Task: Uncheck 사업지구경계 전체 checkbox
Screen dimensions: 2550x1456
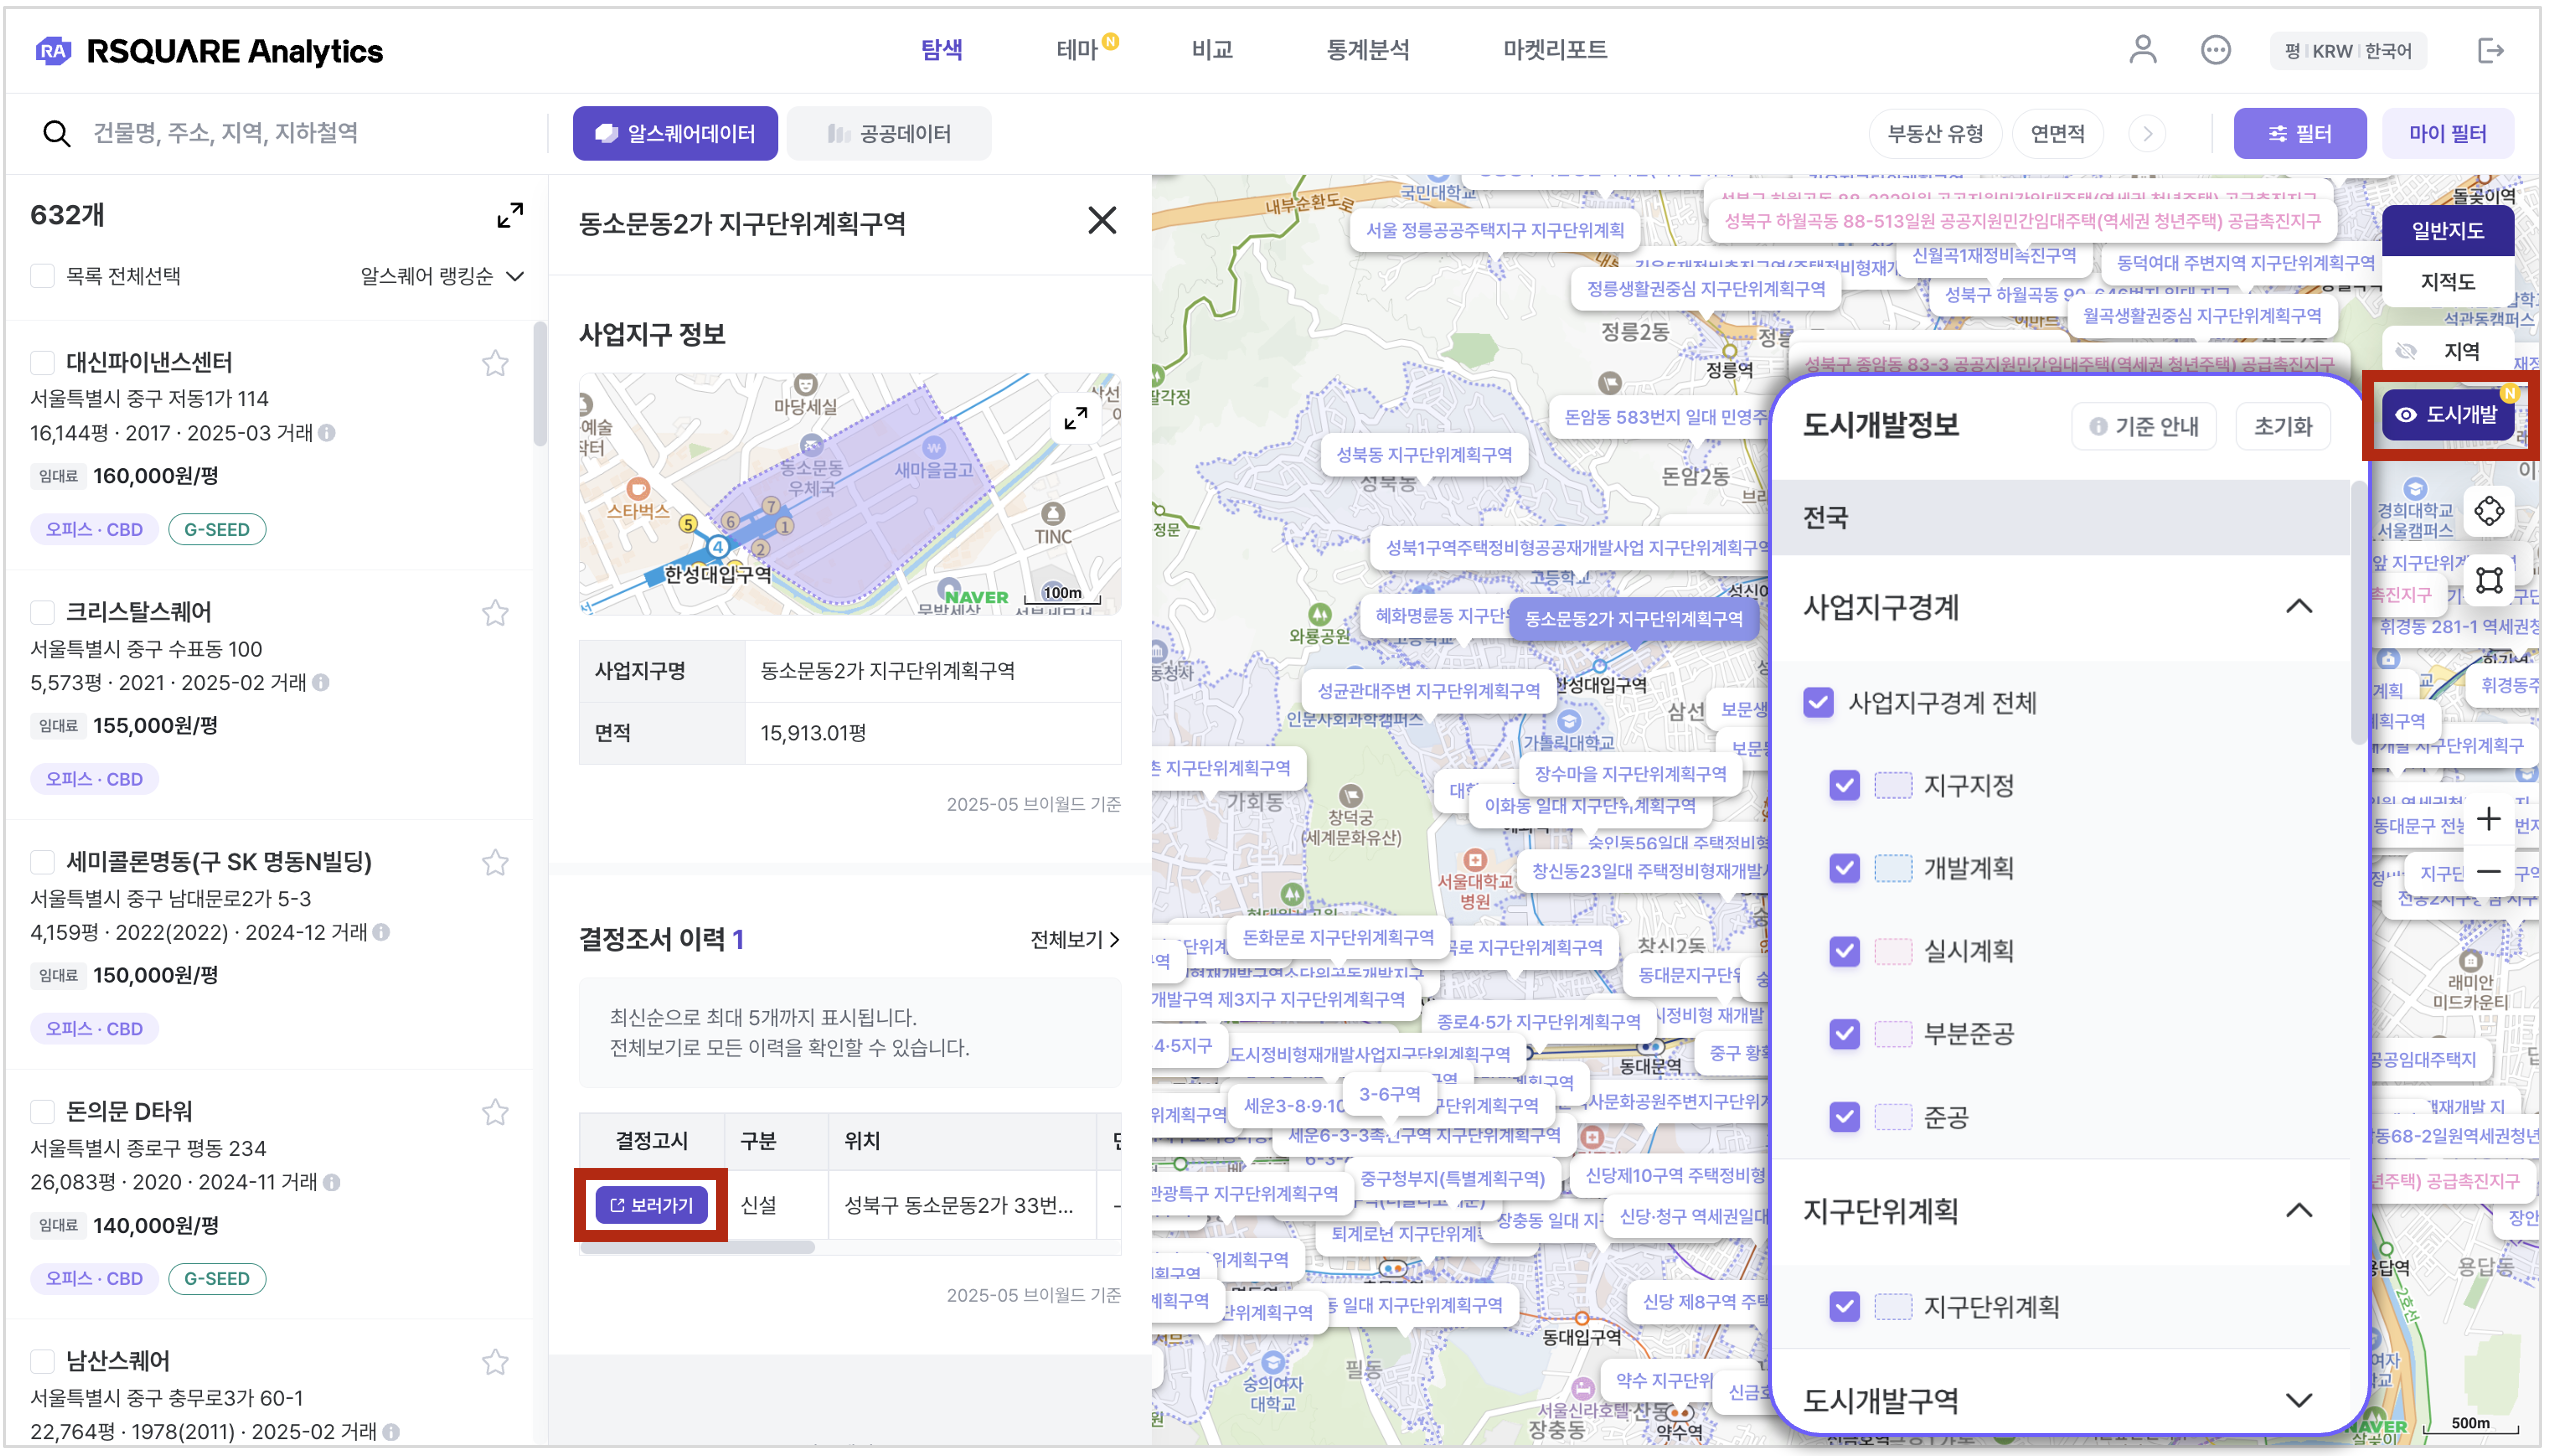Action: (1818, 702)
